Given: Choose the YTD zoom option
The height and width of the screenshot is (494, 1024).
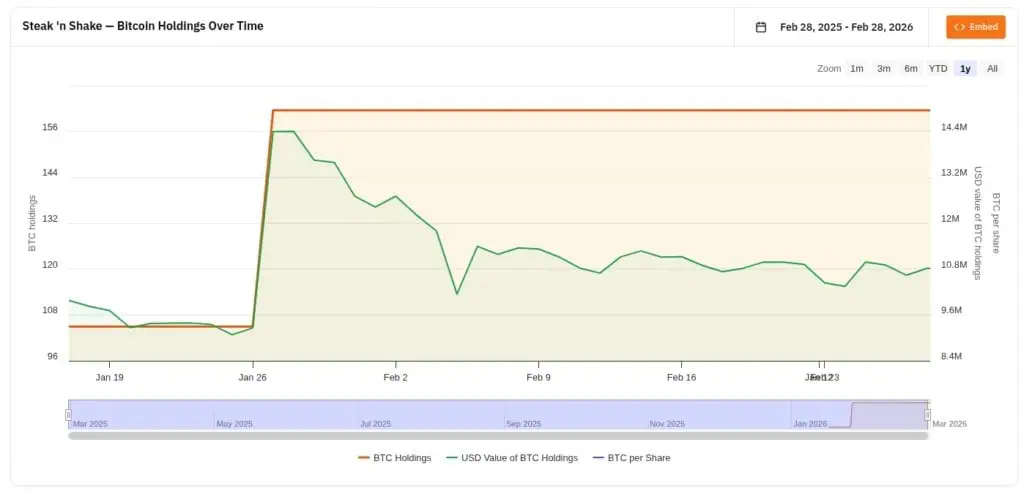Looking at the screenshot, I should (938, 69).
